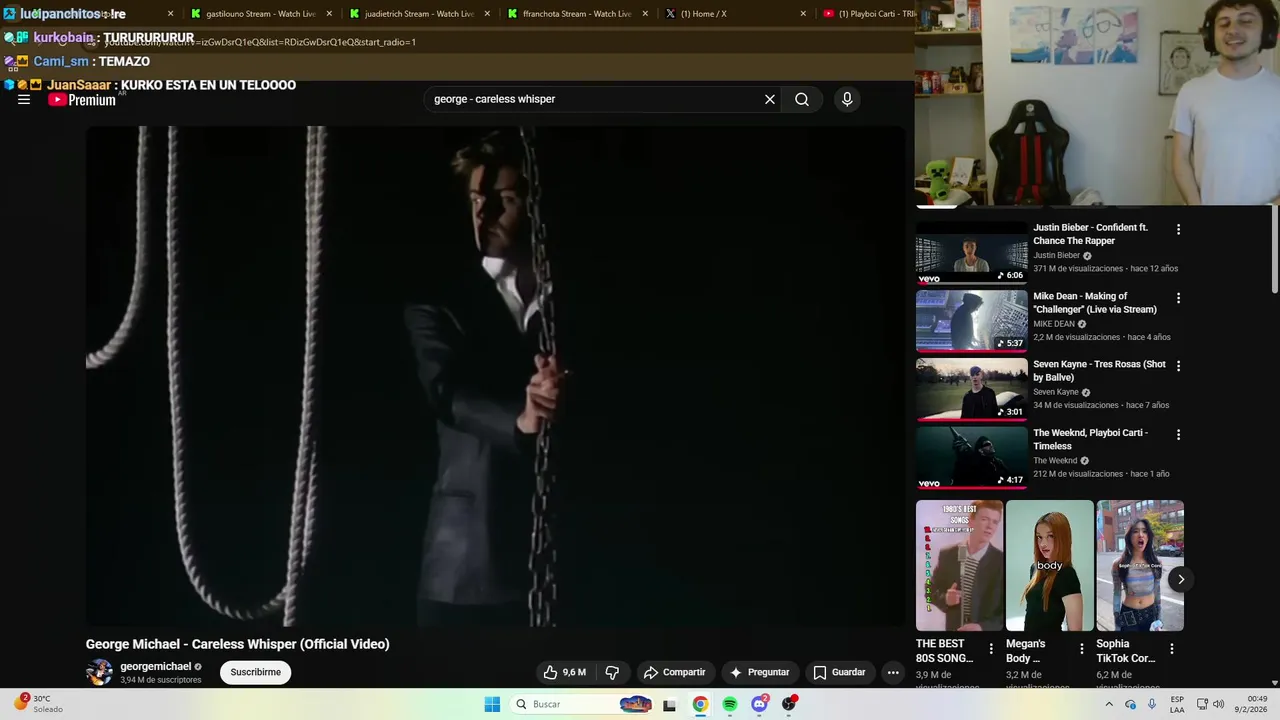Click the Preguntar ask button
The height and width of the screenshot is (720, 1280).
(x=760, y=672)
